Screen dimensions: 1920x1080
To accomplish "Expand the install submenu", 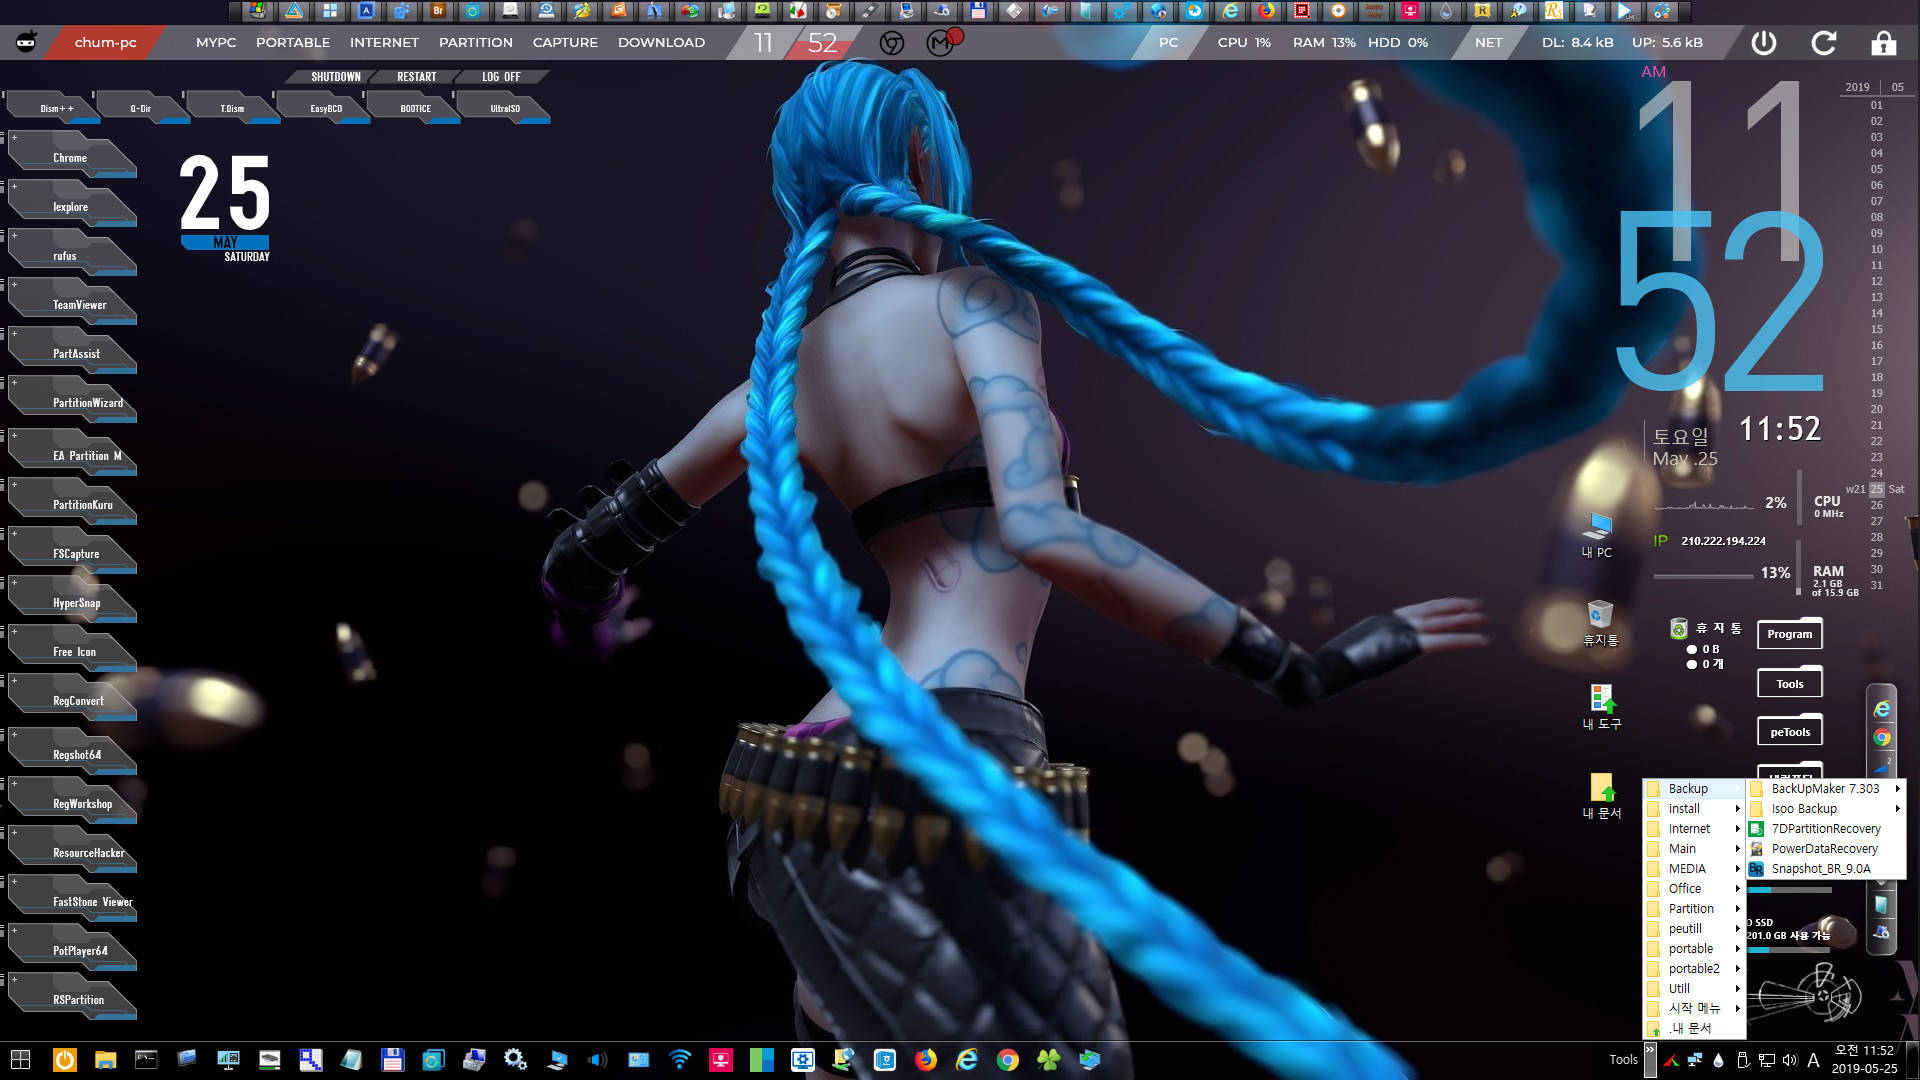I will pyautogui.click(x=1694, y=809).
